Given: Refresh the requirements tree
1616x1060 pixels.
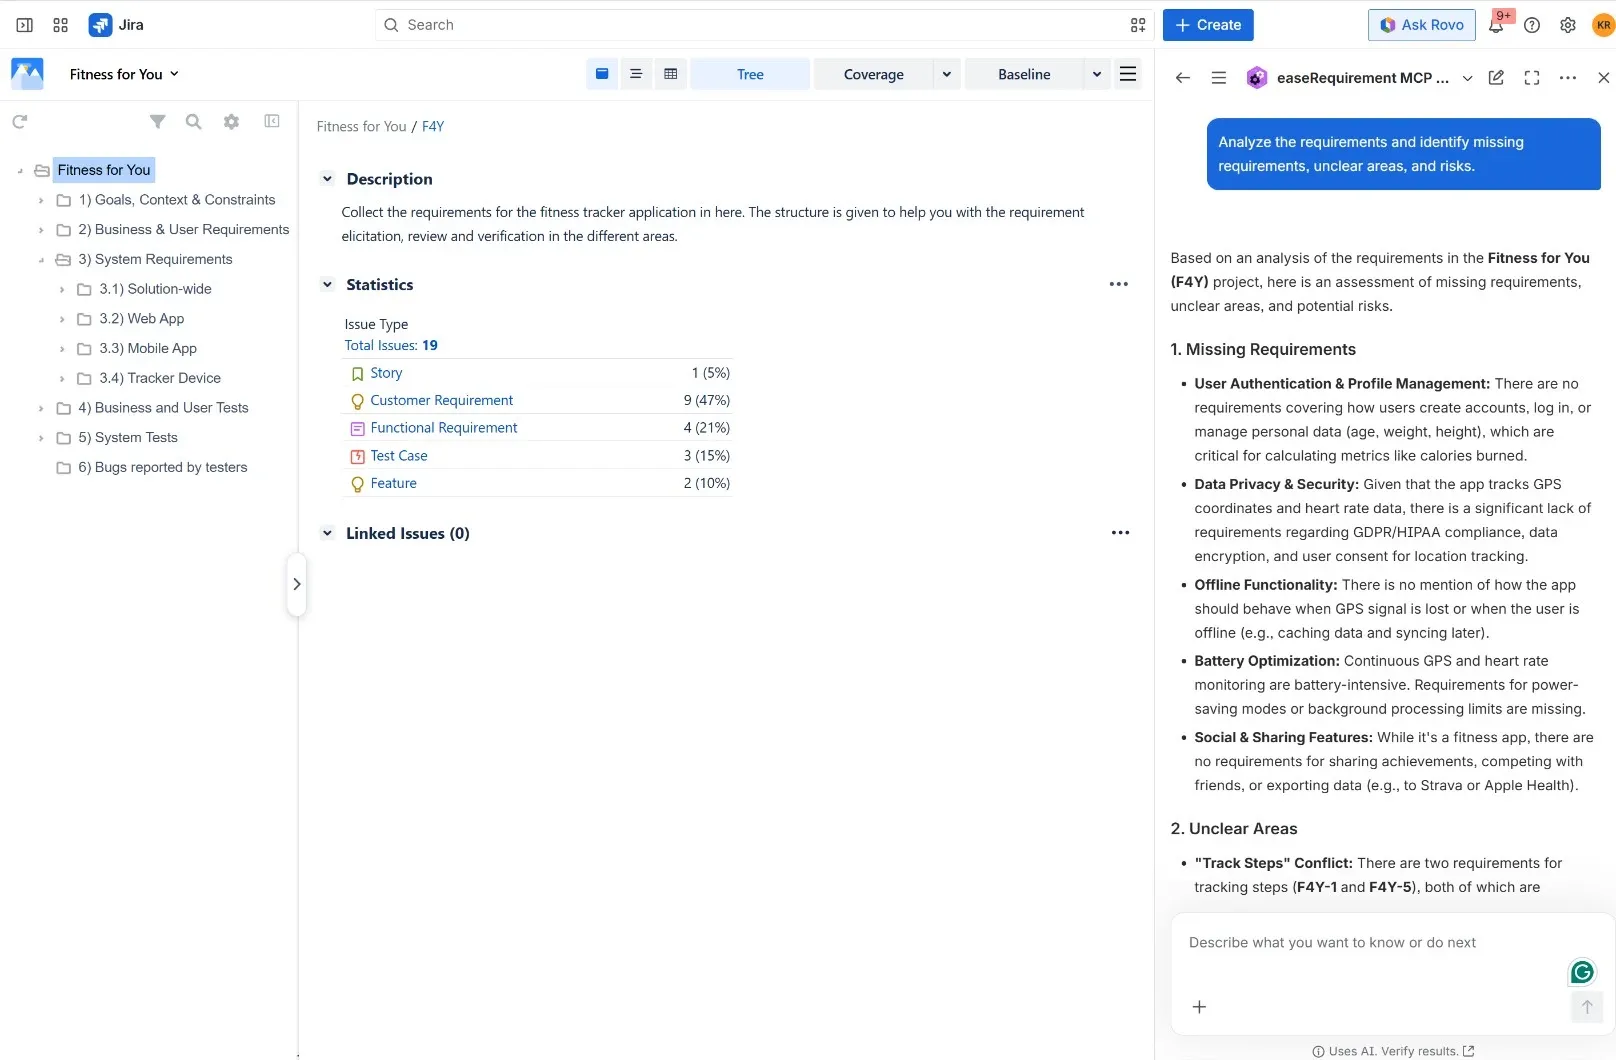Looking at the screenshot, I should tap(20, 121).
